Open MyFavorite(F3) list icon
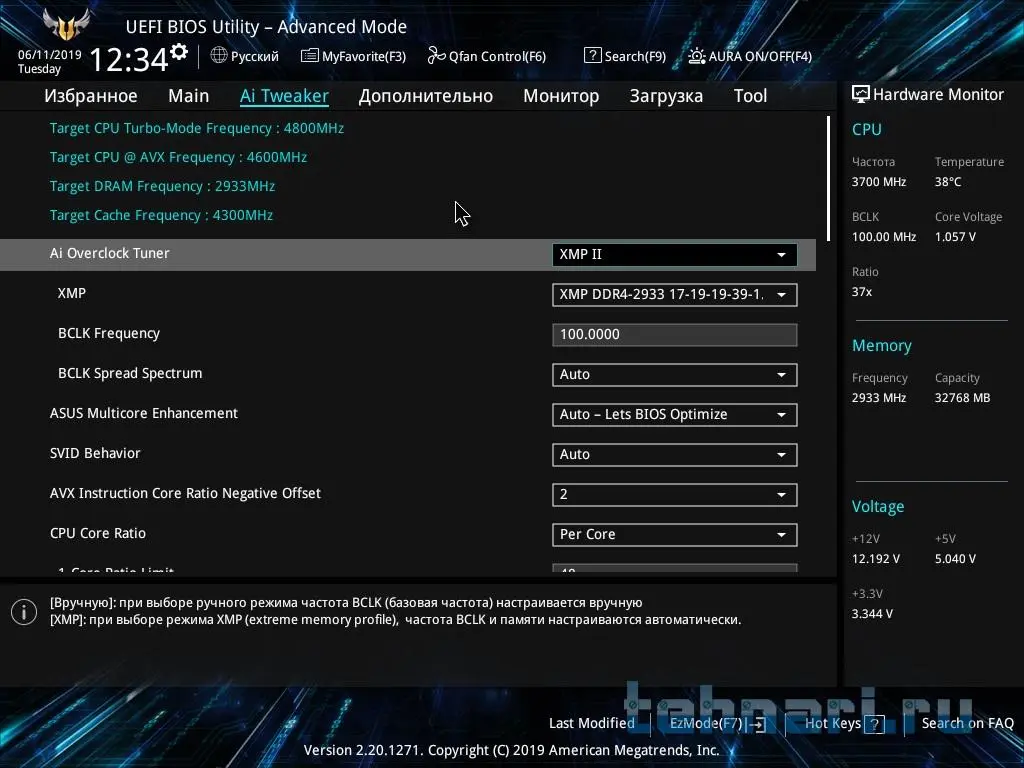Viewport: 1024px width, 768px height. [310, 56]
